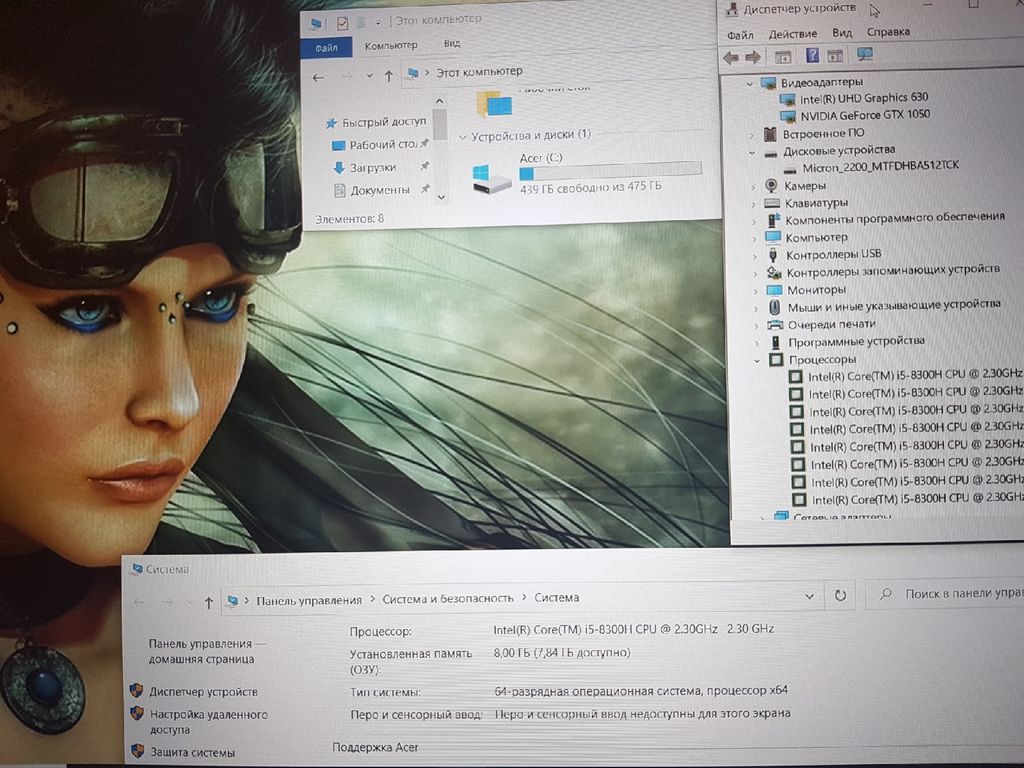Collapse the Процессоры tree node
Image resolution: width=1024 pixels, height=768 pixels.
click(x=758, y=360)
